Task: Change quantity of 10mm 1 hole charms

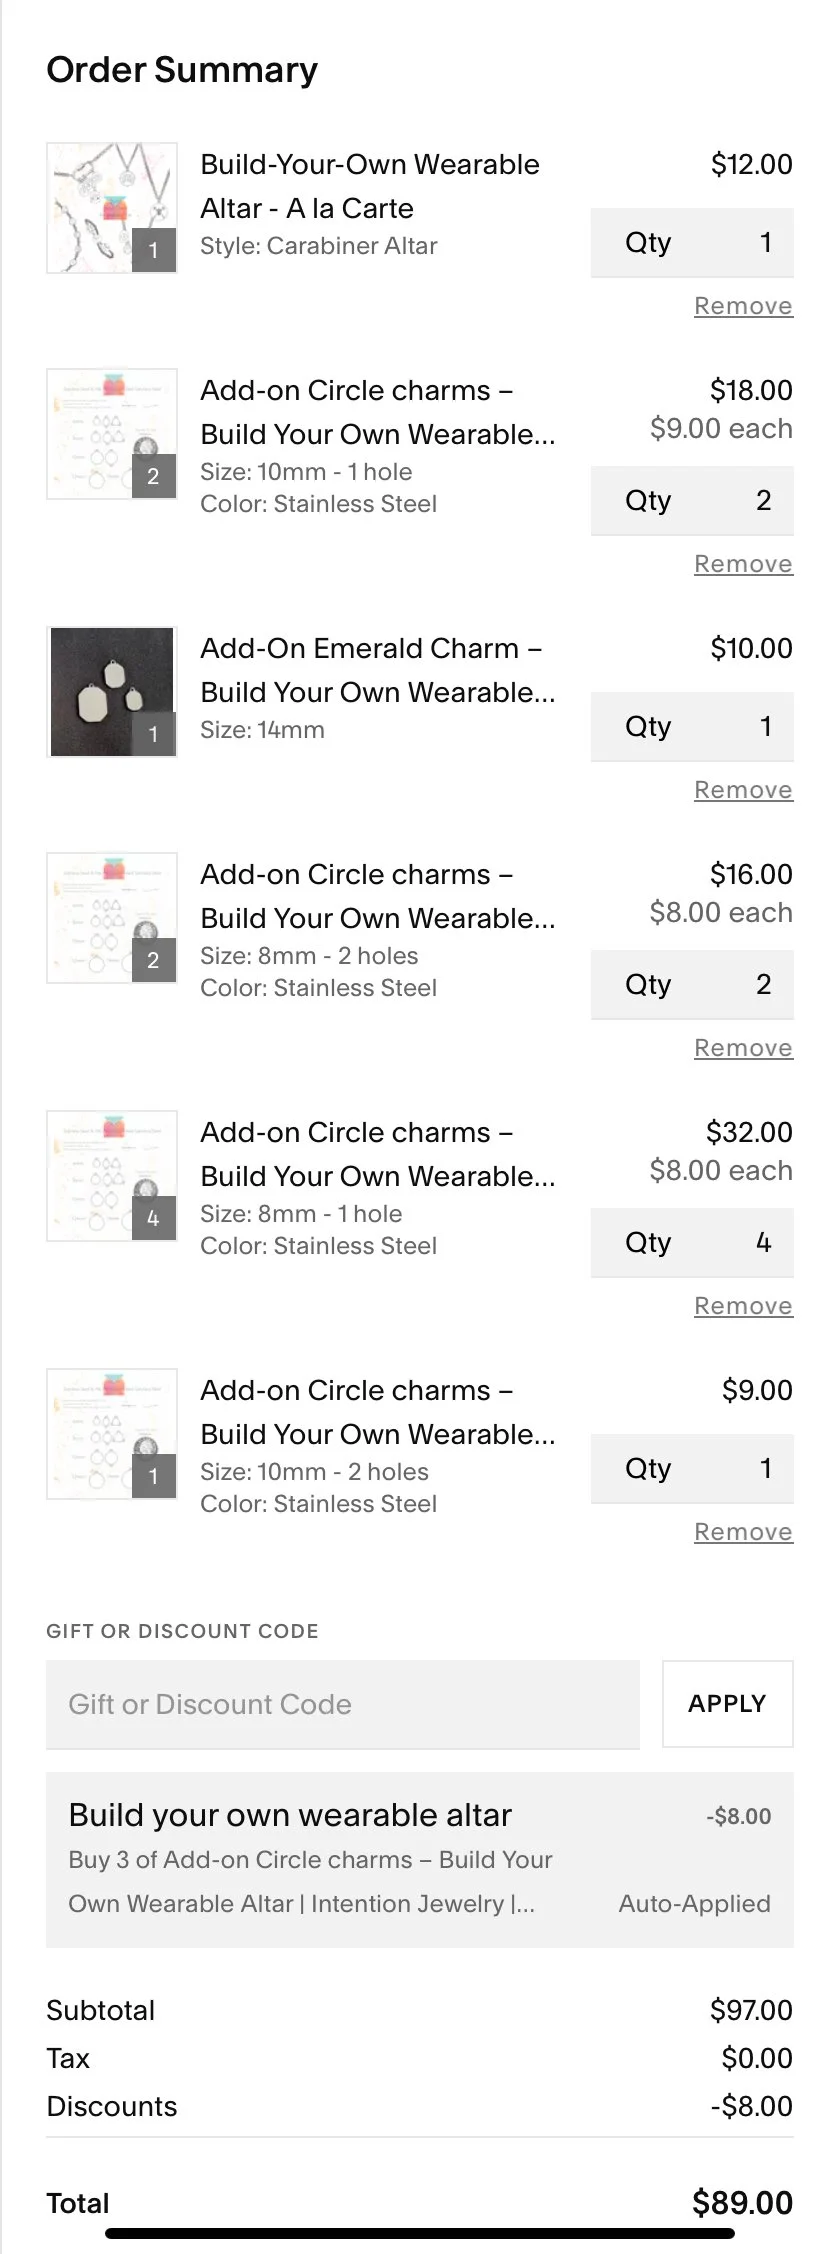Action: [692, 501]
